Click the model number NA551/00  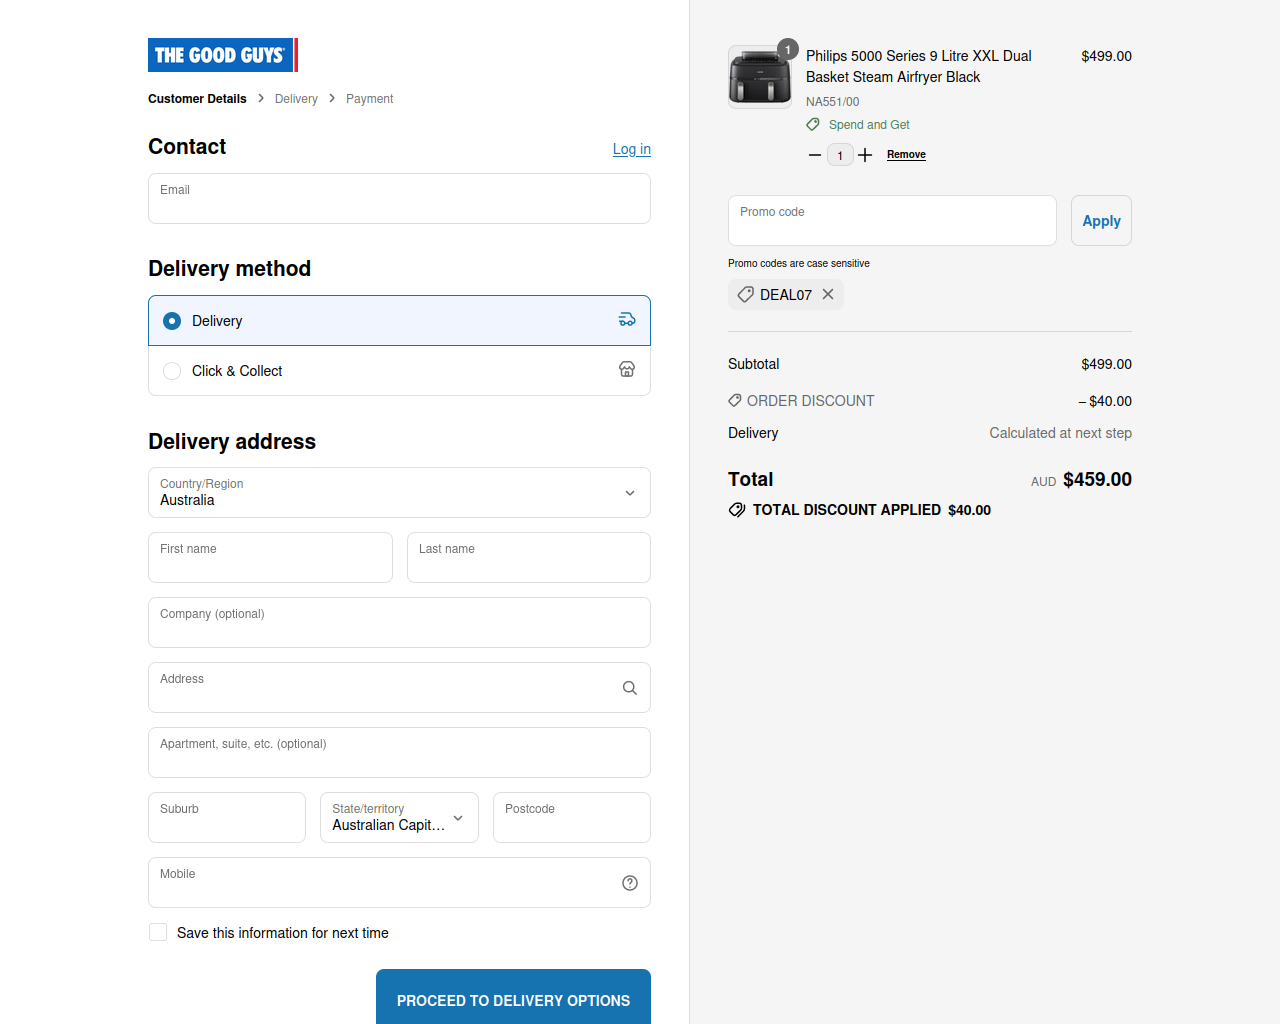[x=833, y=102]
